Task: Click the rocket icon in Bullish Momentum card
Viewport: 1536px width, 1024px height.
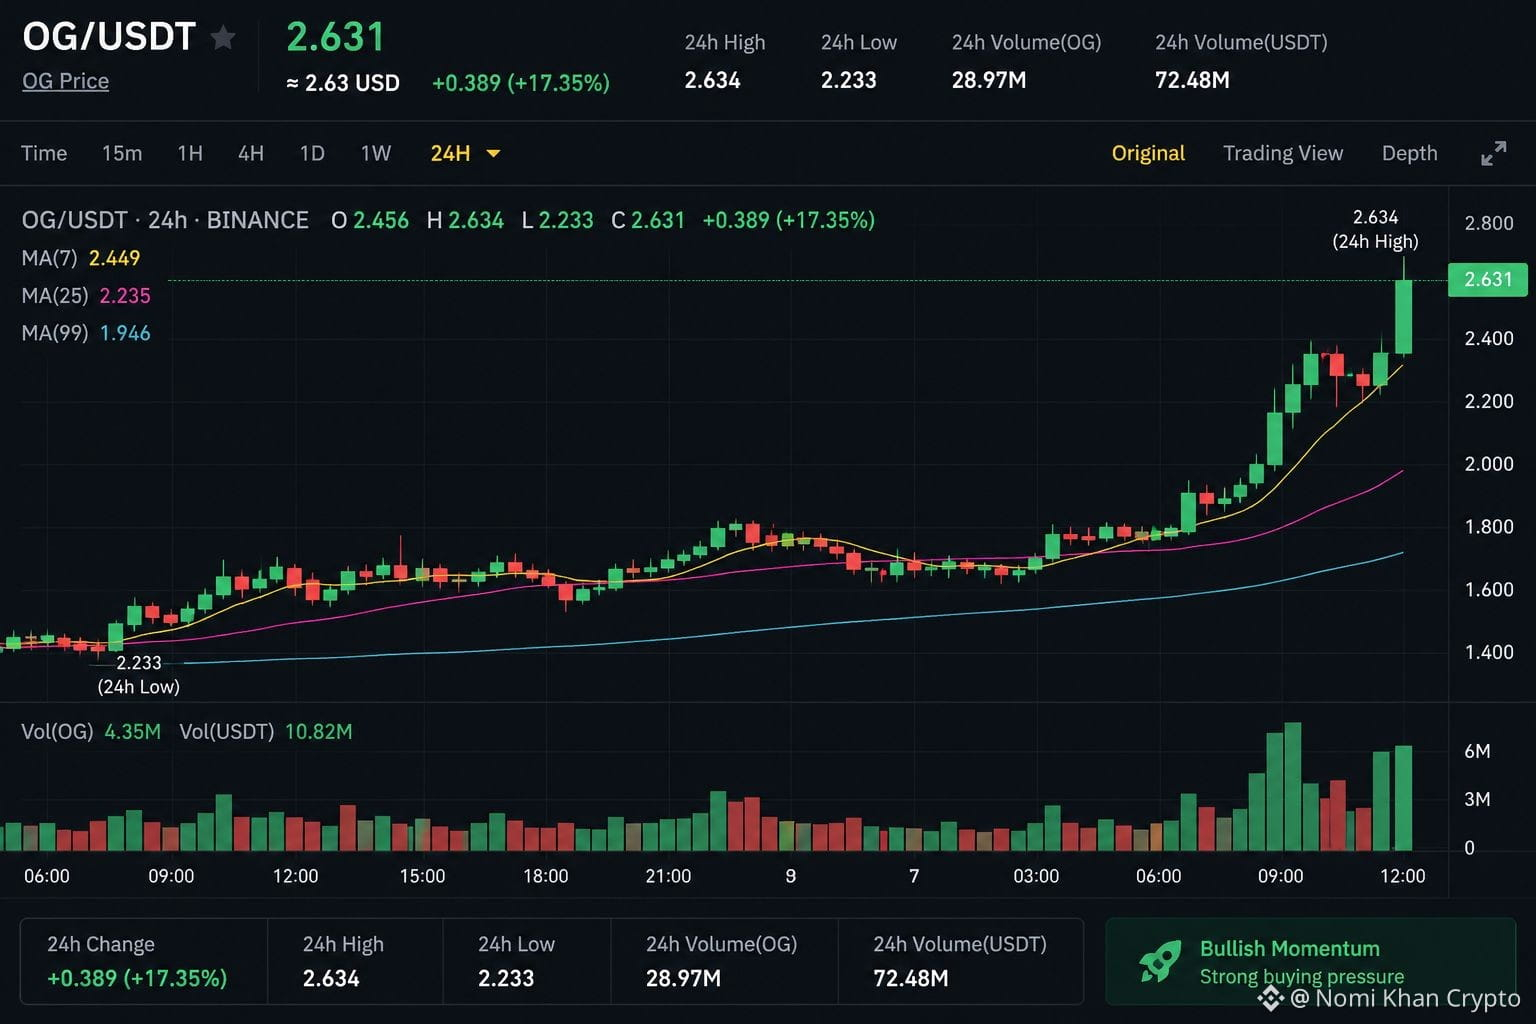Action: pos(1160,961)
